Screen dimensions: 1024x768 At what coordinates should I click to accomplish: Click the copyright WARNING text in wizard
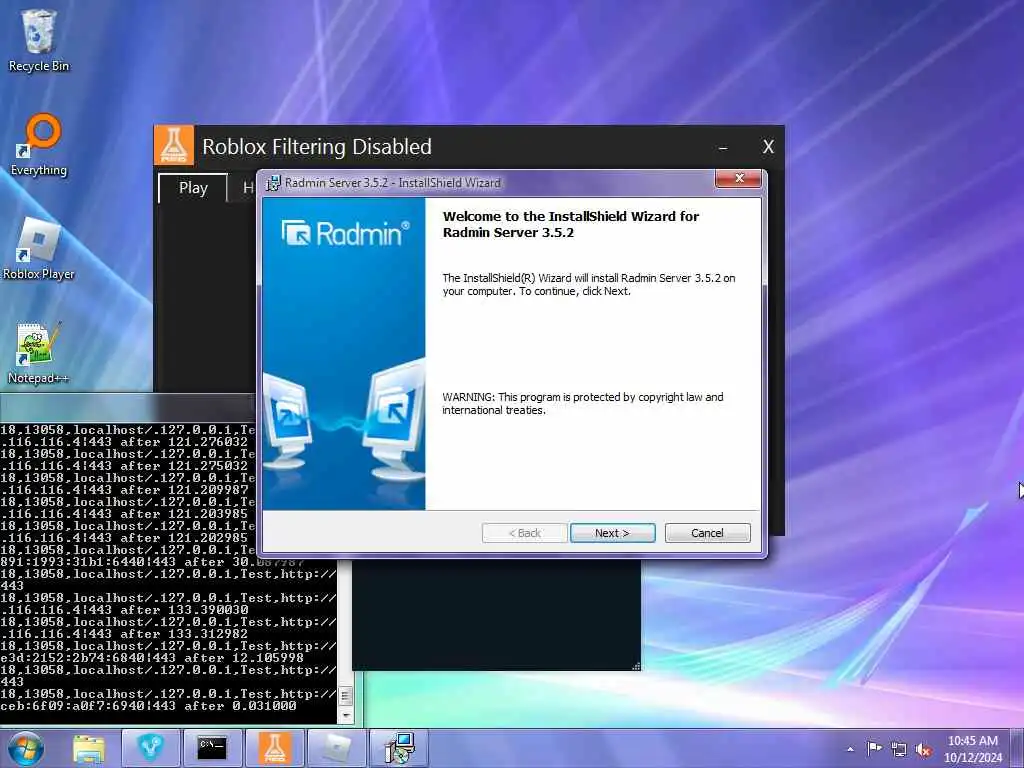[583, 404]
